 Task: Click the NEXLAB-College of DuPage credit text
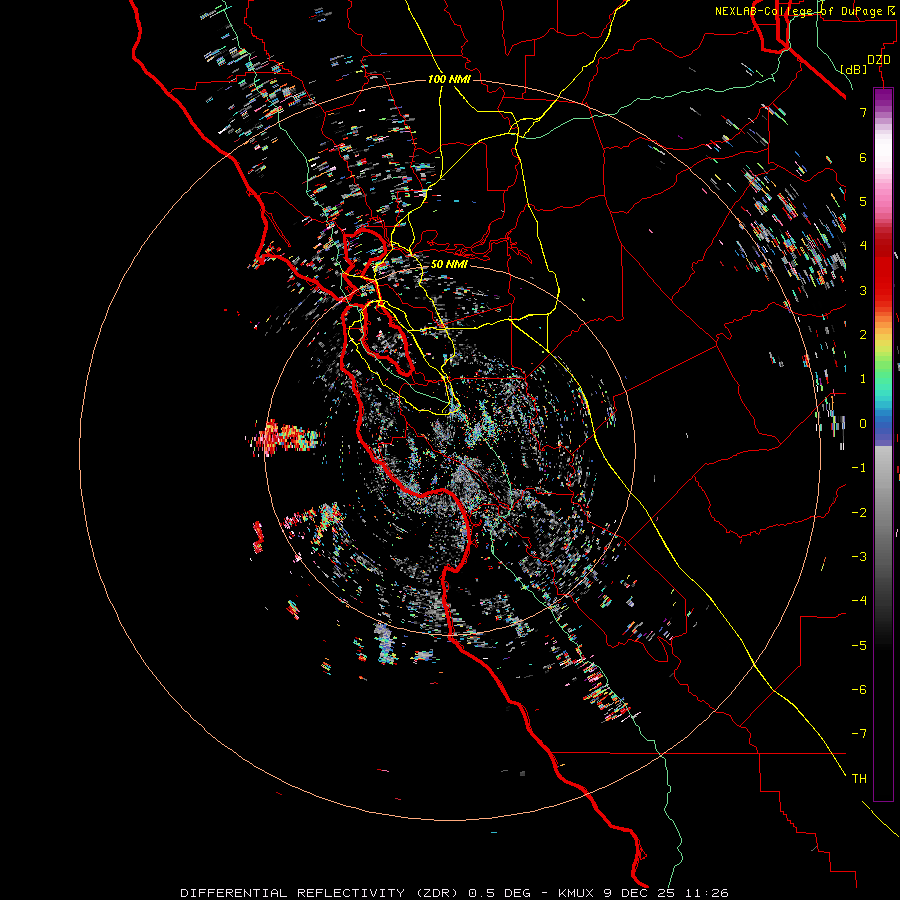pyautogui.click(x=800, y=11)
